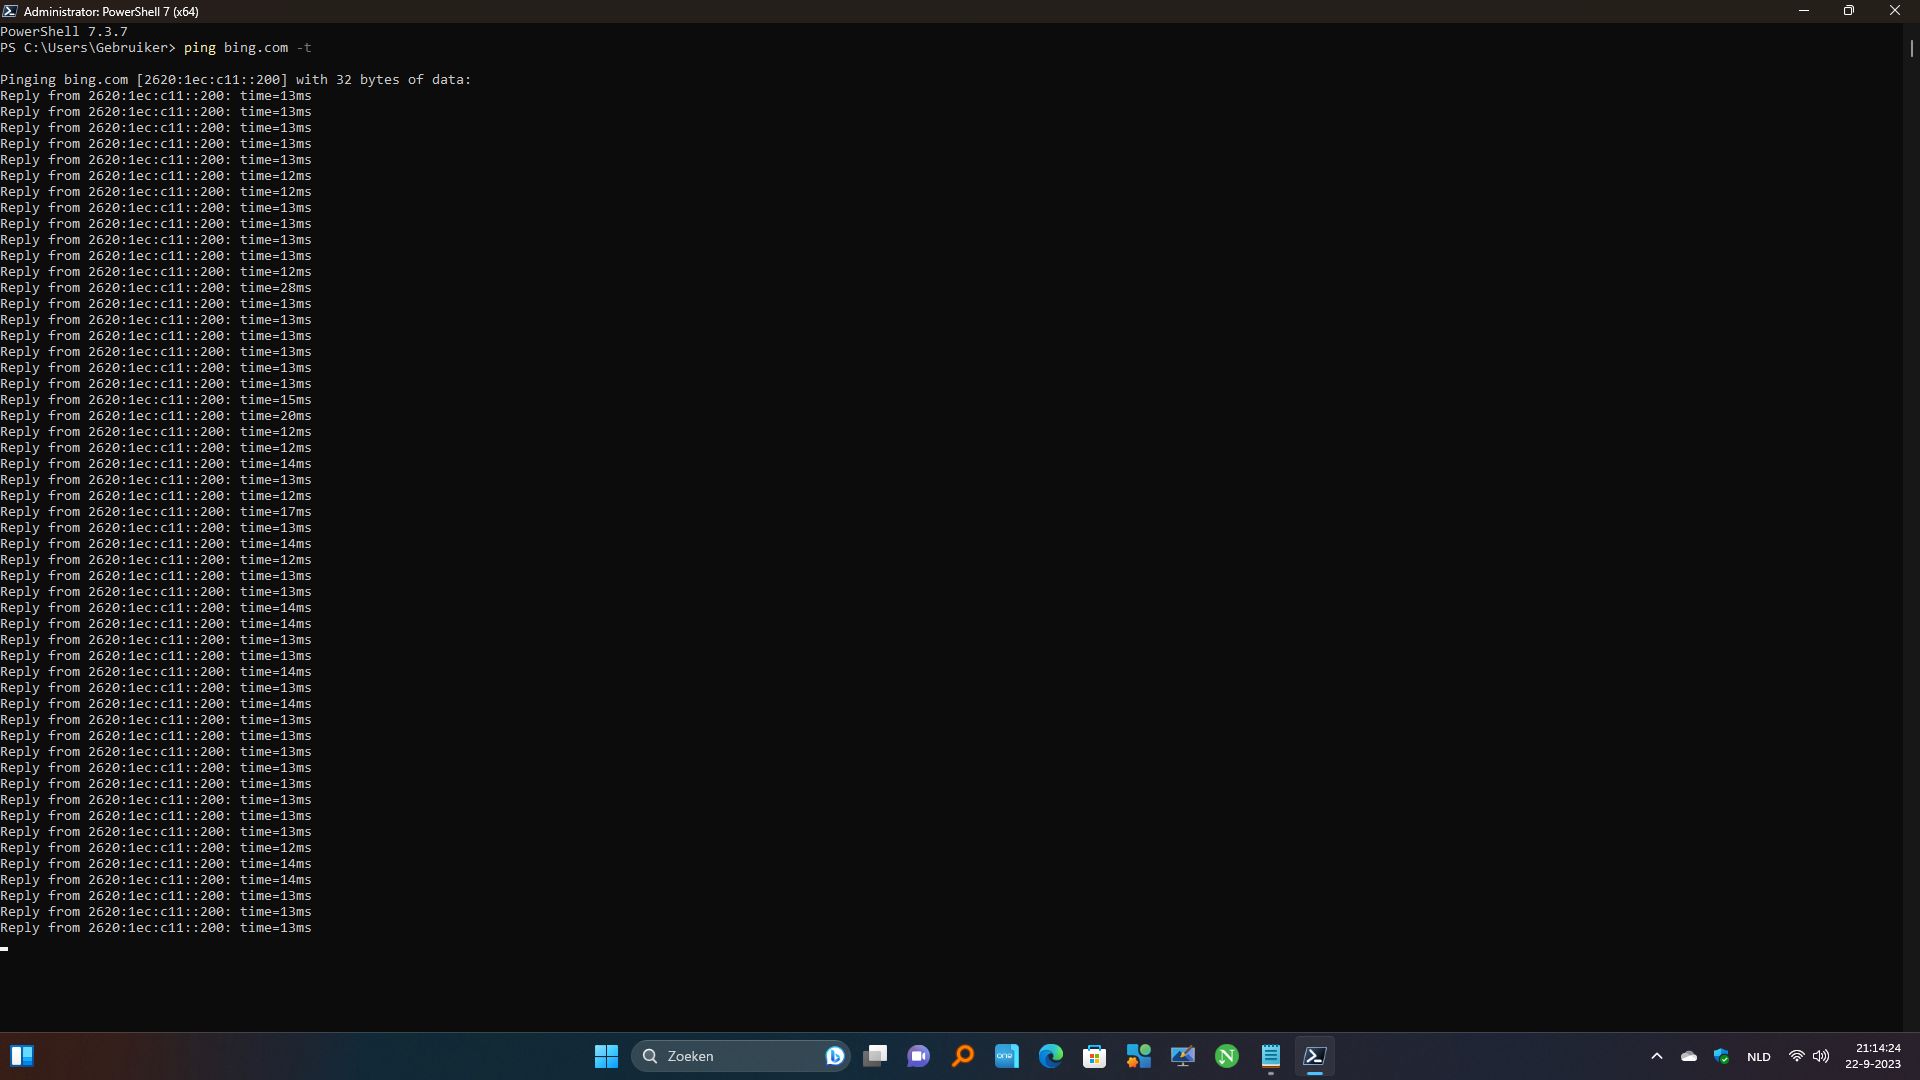This screenshot has width=1920, height=1080.
Task: Open the OneDrive cloud tray icon
Action: click(x=1689, y=1056)
